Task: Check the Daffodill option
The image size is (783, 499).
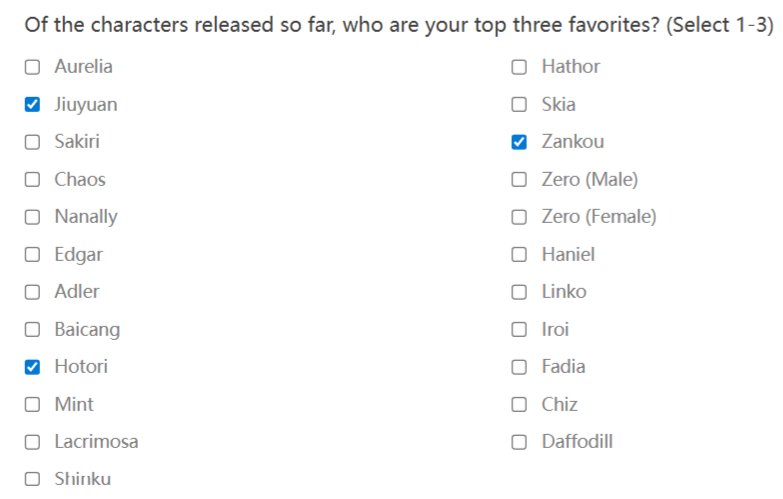Action: click(x=519, y=442)
